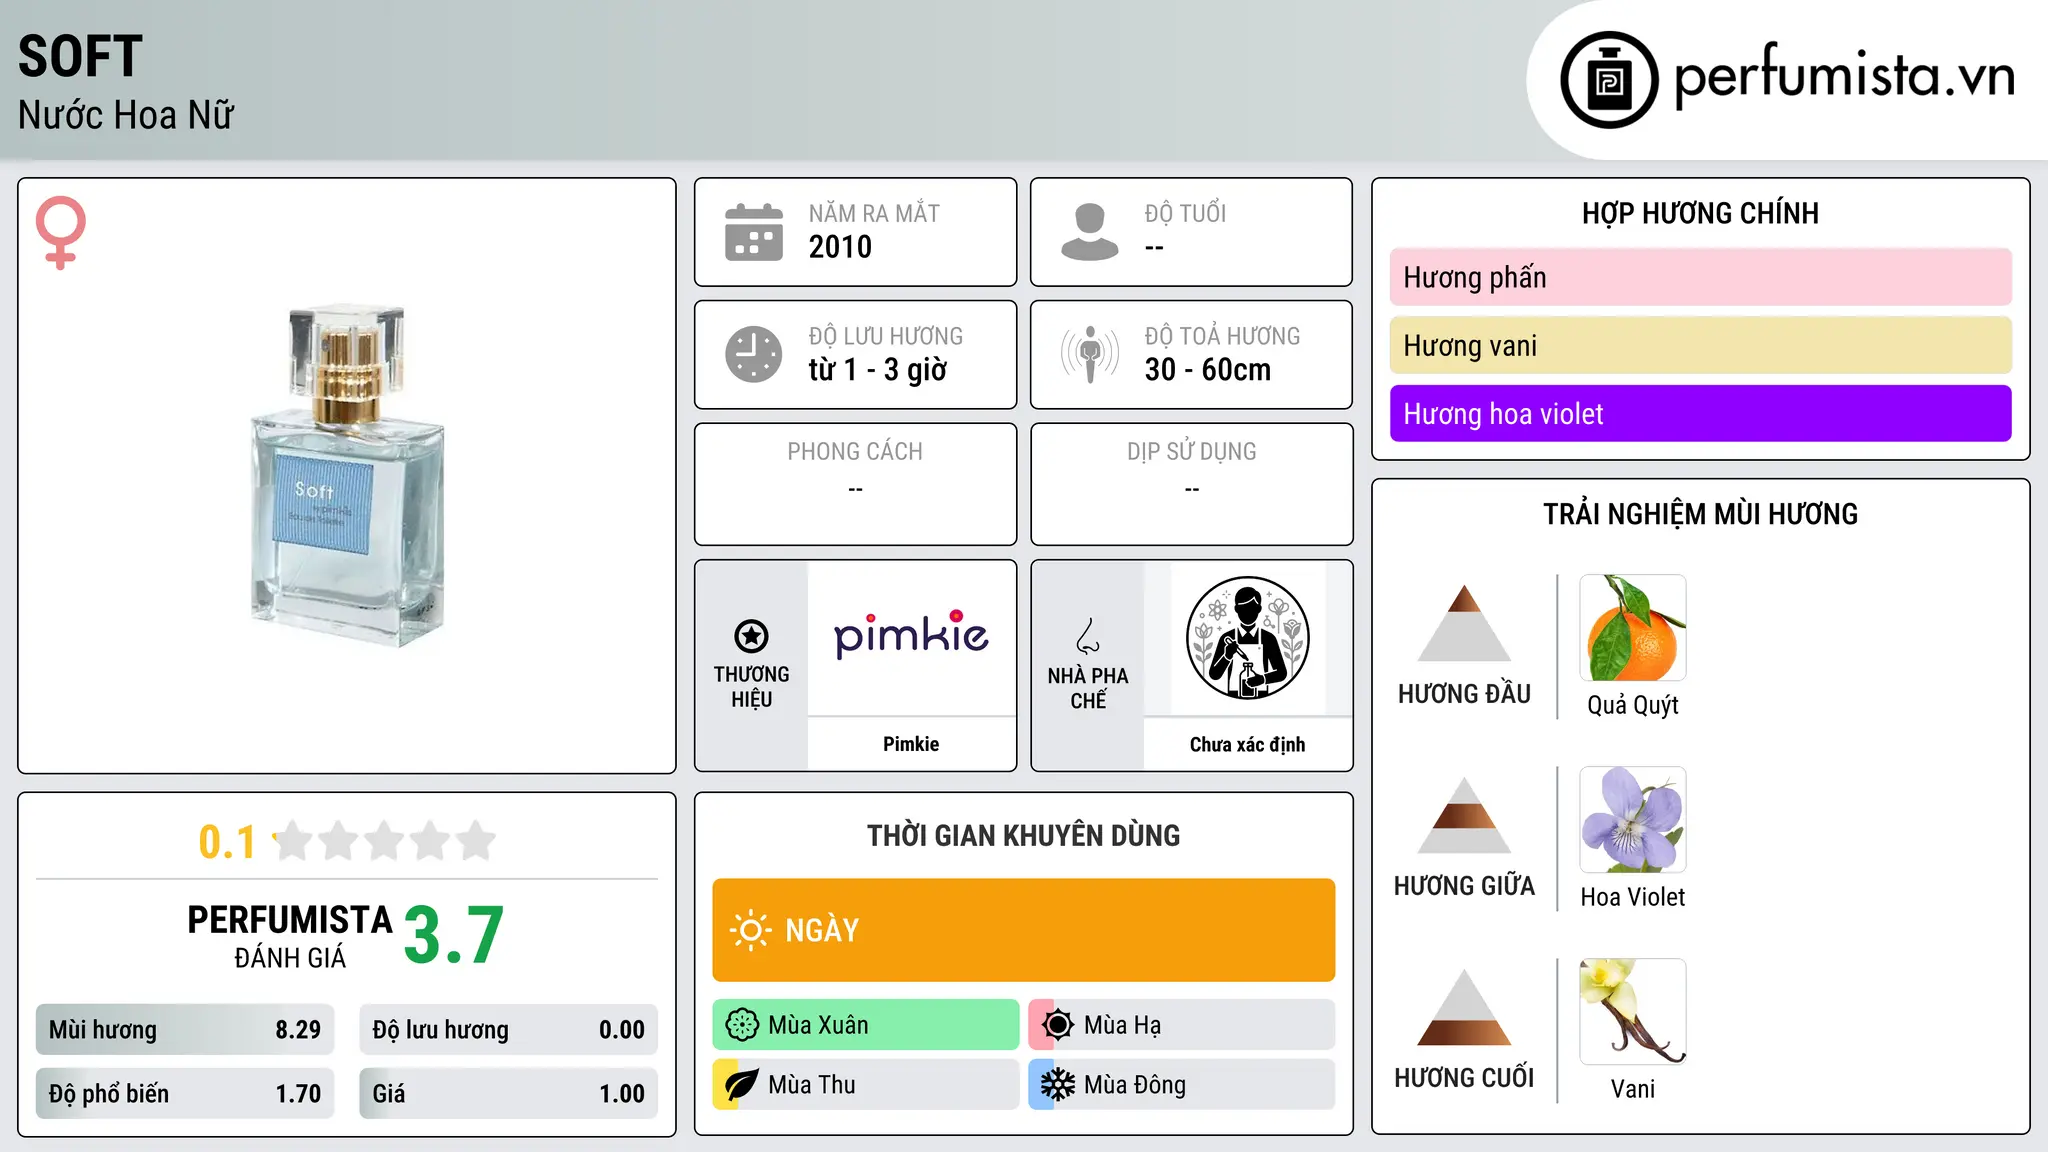The width and height of the screenshot is (2048, 1152).
Task: Click the leaf icon for Mùa Thu
Action: (x=742, y=1085)
